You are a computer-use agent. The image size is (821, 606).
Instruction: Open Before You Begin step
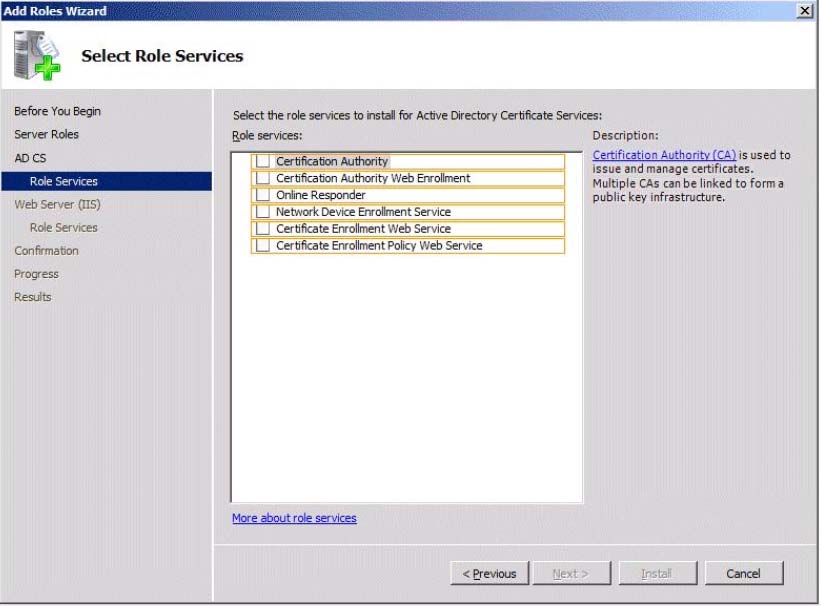[58, 111]
